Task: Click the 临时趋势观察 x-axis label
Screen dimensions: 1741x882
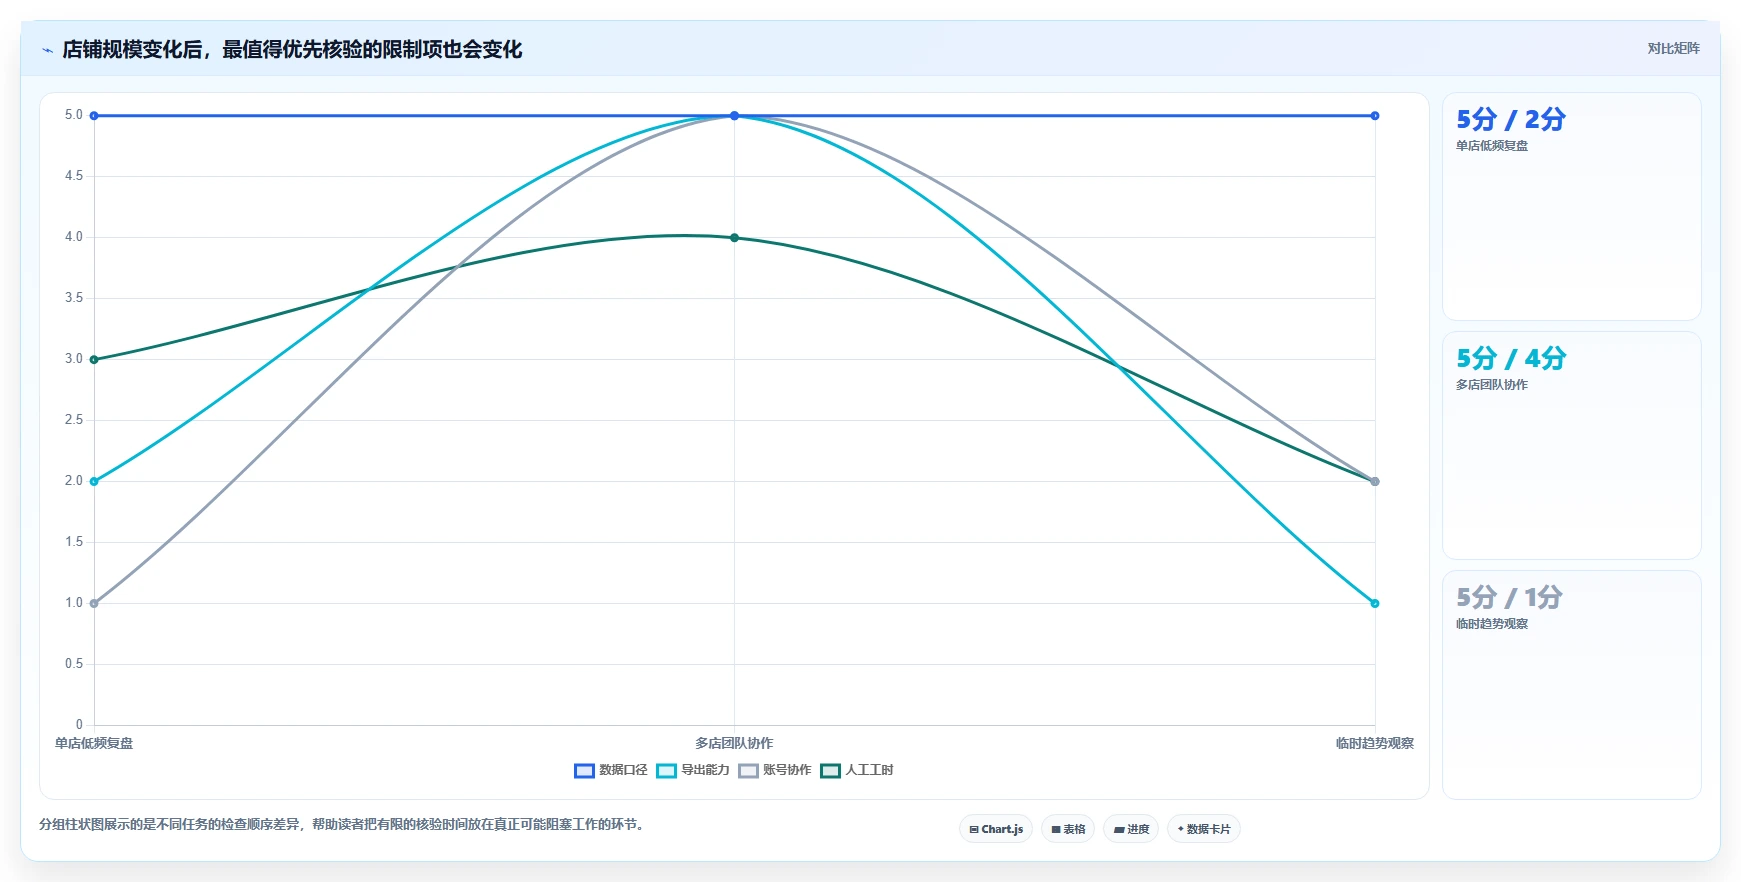Action: [1375, 744]
